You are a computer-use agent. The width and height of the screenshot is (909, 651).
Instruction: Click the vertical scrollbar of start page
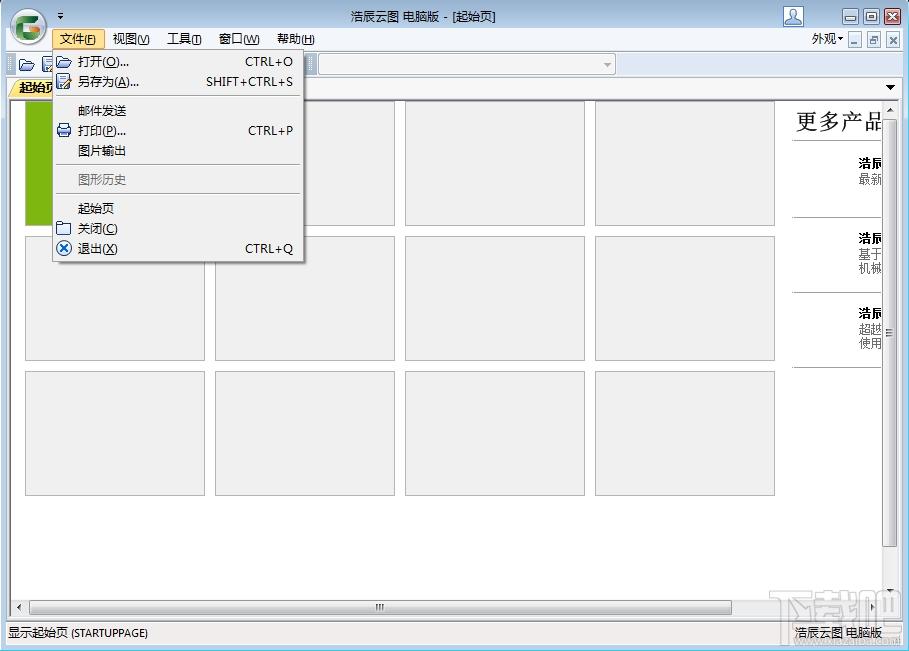point(890,333)
